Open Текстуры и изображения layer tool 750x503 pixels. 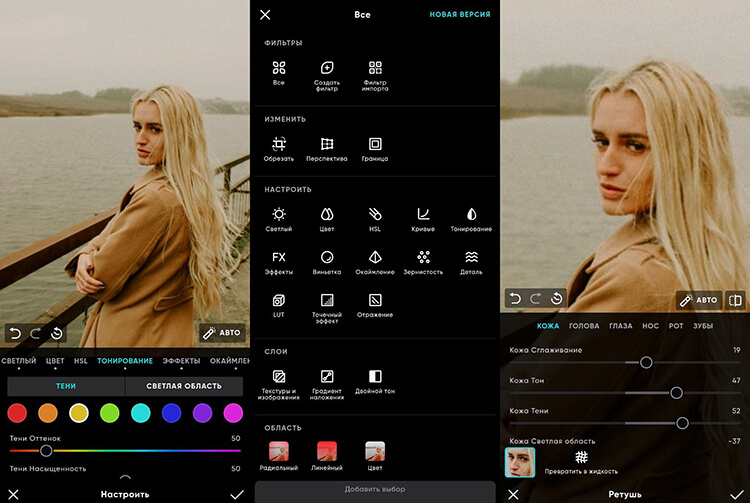279,376
